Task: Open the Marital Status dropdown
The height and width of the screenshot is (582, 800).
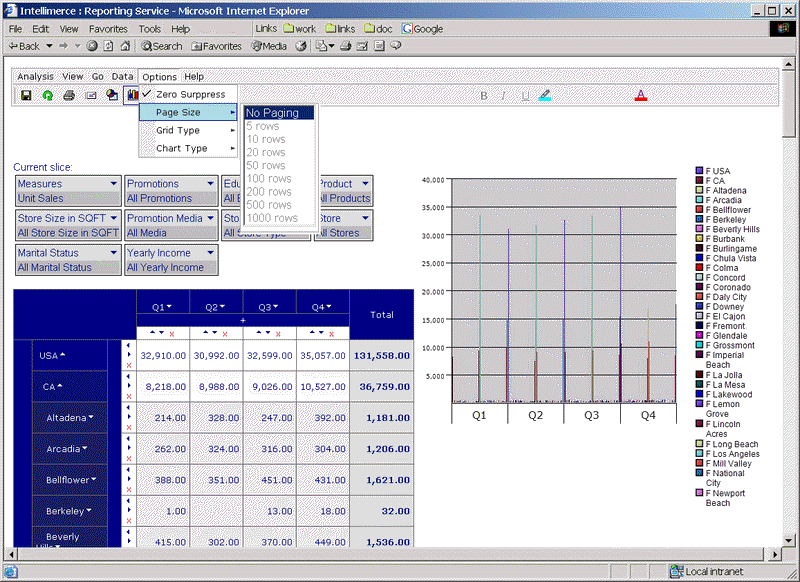Action: (113, 252)
